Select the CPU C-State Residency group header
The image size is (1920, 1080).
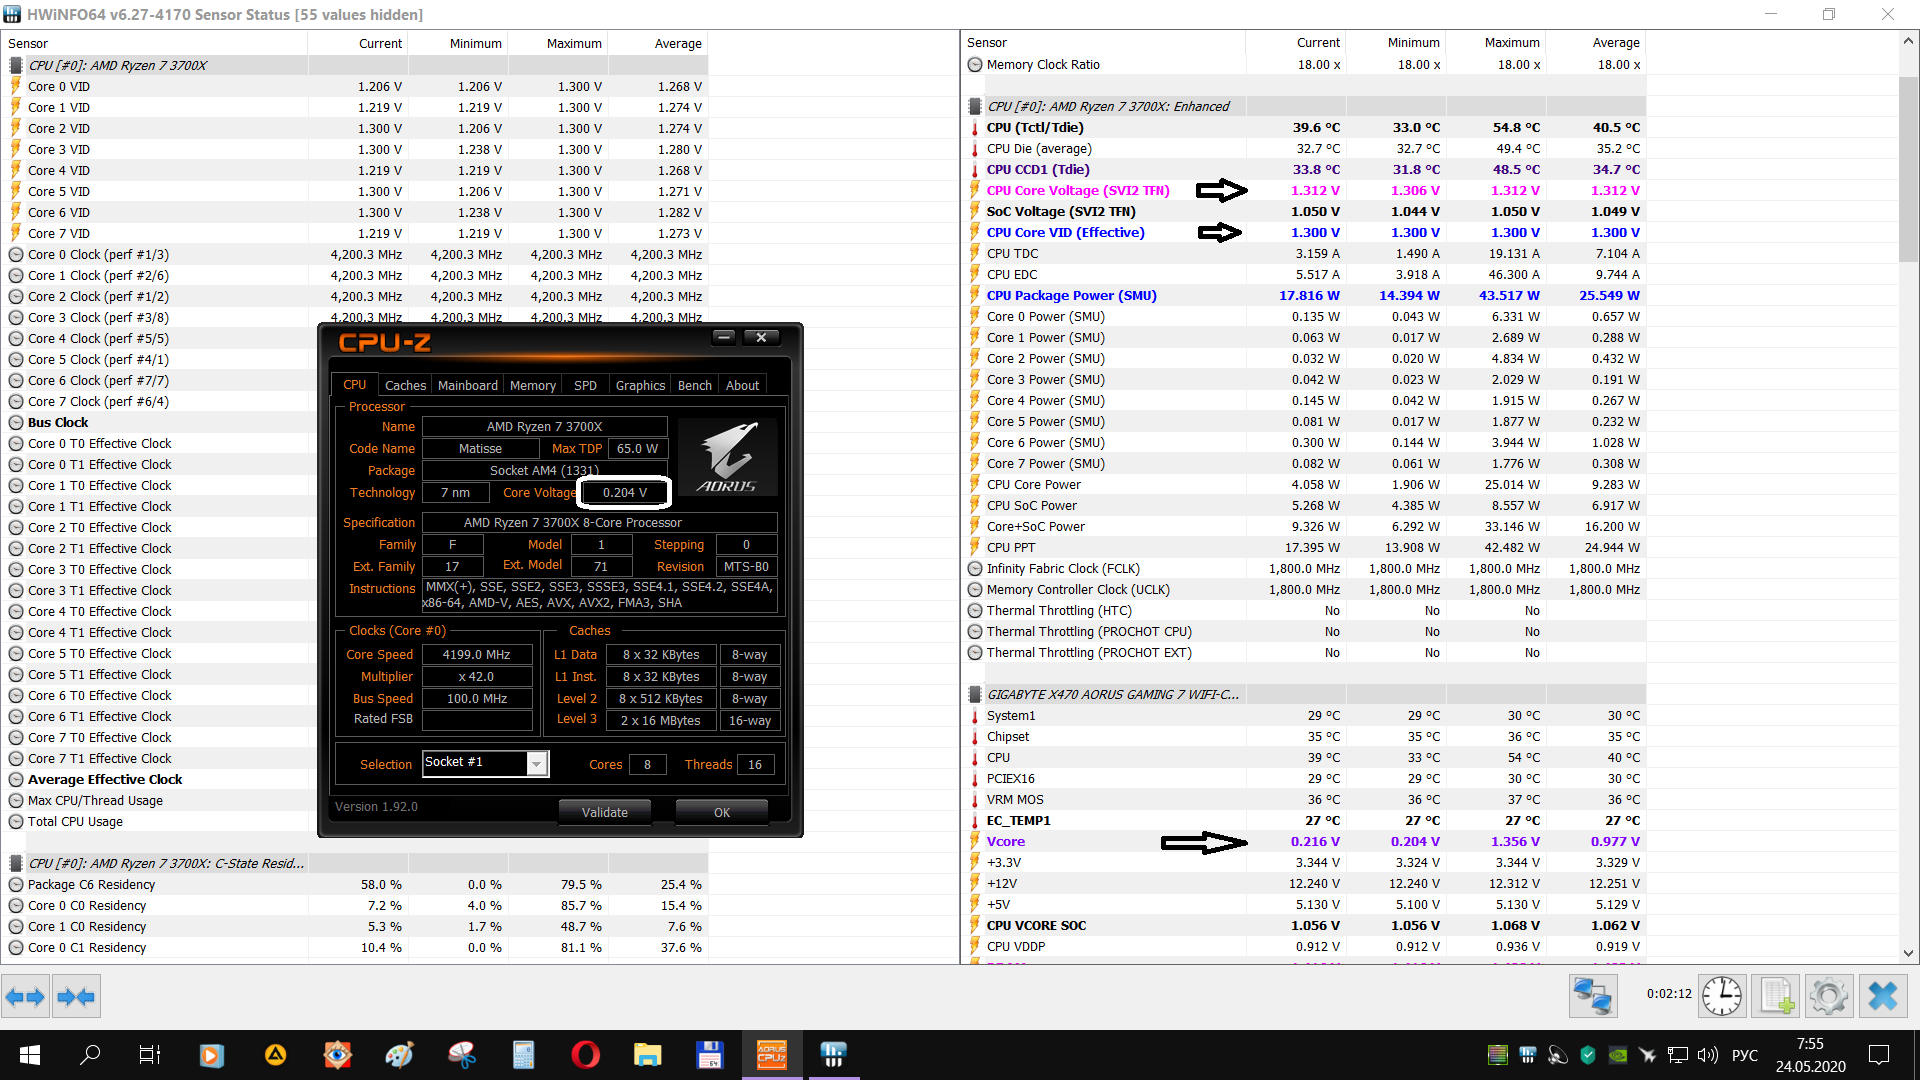point(166,863)
